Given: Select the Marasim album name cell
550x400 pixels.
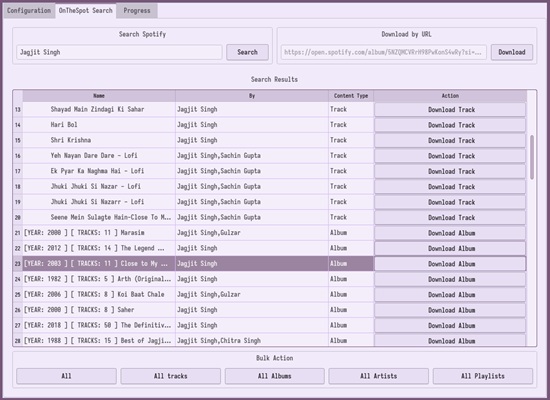Looking at the screenshot, I should [x=99, y=233].
